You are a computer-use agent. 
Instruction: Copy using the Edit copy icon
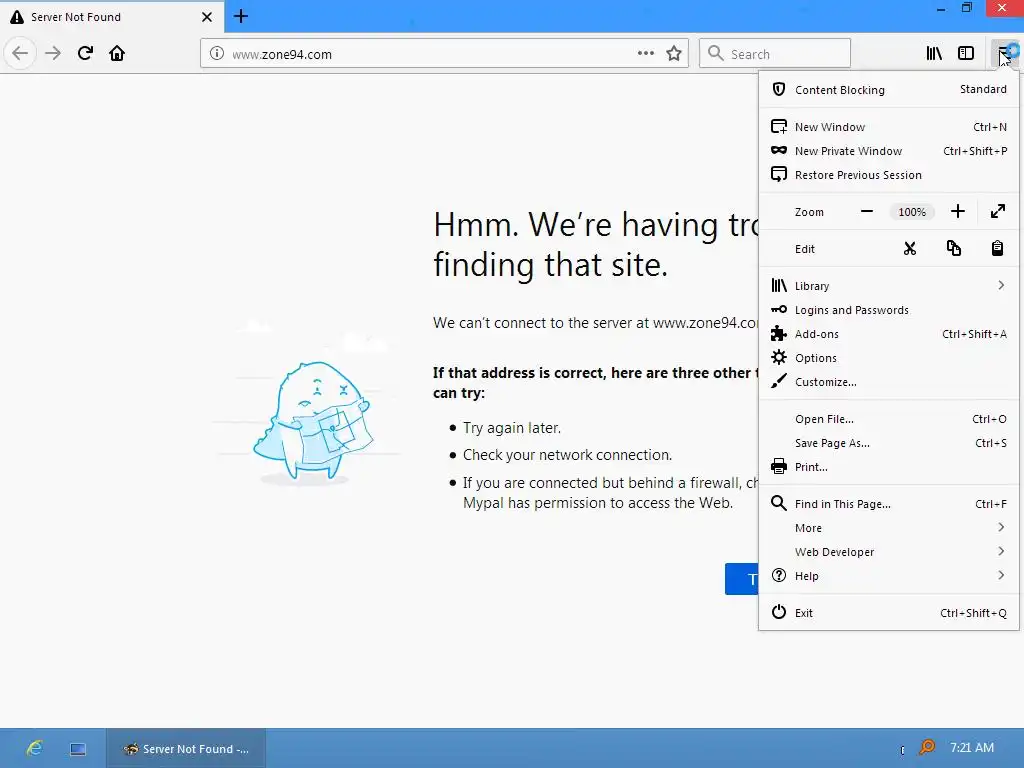pos(953,249)
